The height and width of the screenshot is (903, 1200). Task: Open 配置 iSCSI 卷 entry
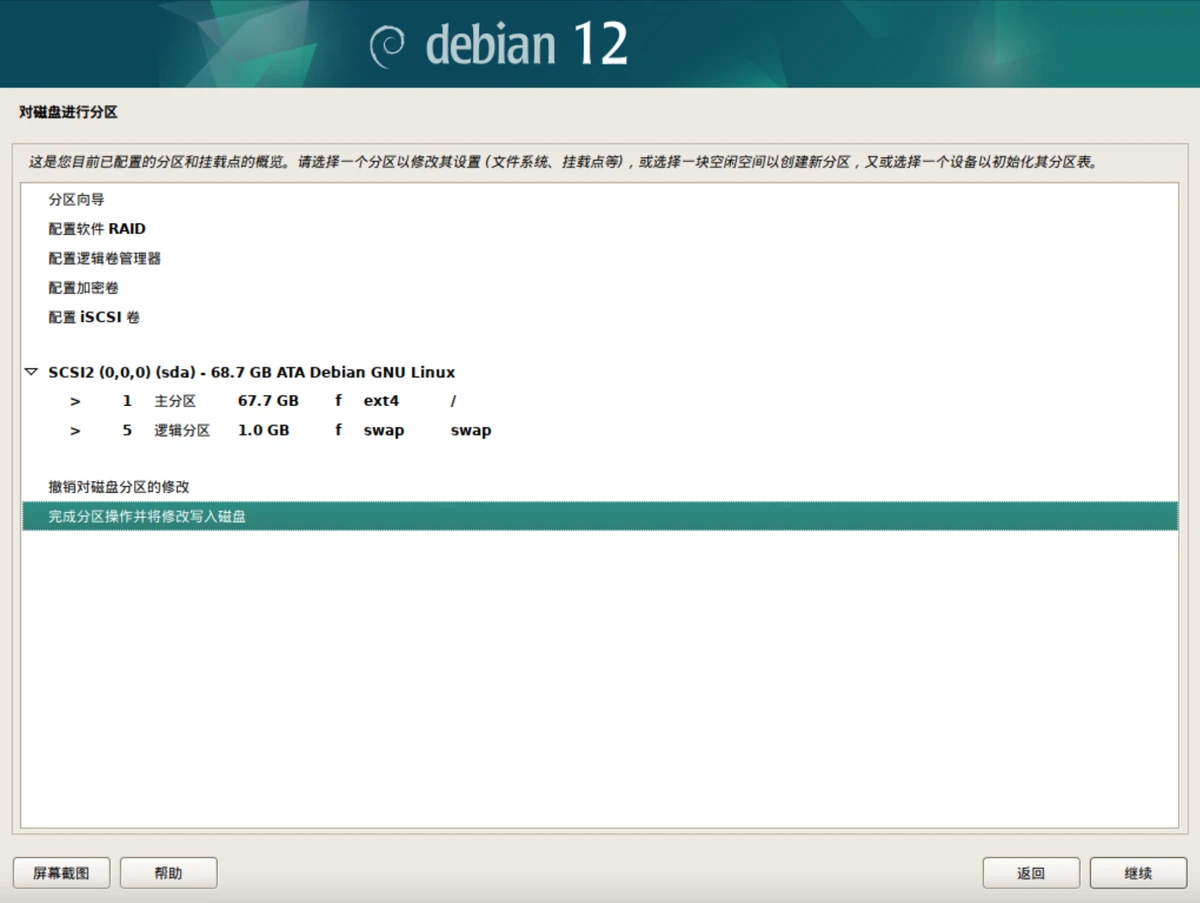pos(94,318)
